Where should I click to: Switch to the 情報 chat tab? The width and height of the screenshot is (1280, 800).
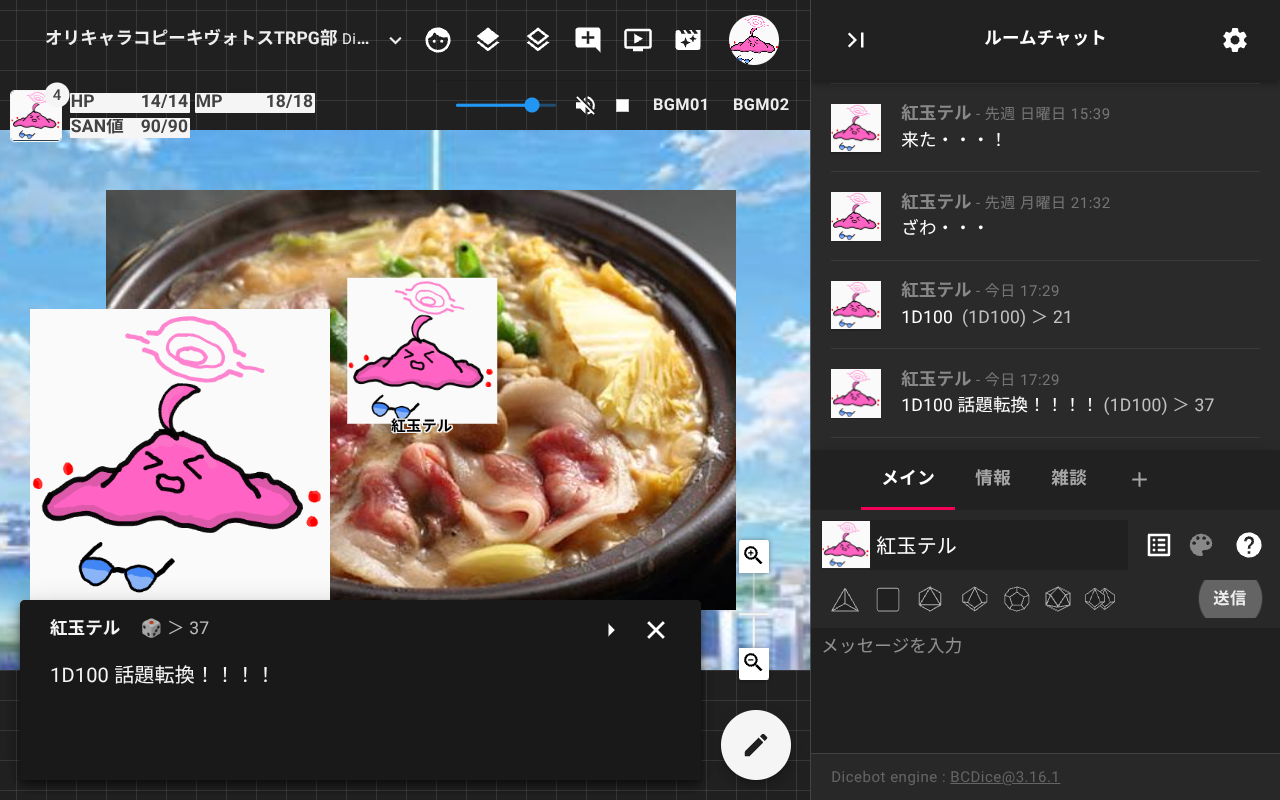click(x=993, y=478)
